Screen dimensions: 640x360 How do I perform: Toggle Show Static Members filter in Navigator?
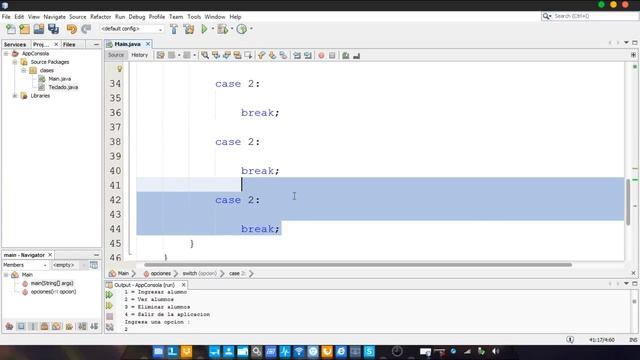click(x=33, y=326)
